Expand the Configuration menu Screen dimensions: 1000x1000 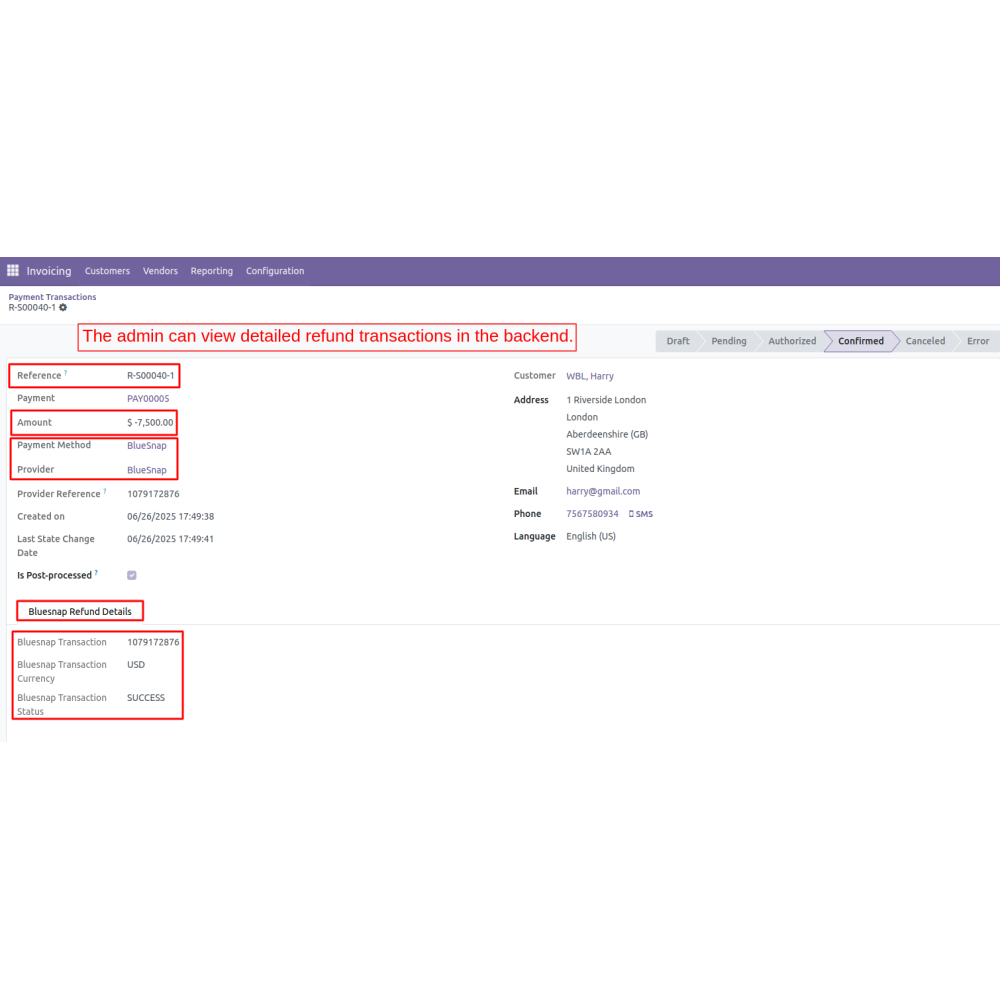(x=275, y=271)
